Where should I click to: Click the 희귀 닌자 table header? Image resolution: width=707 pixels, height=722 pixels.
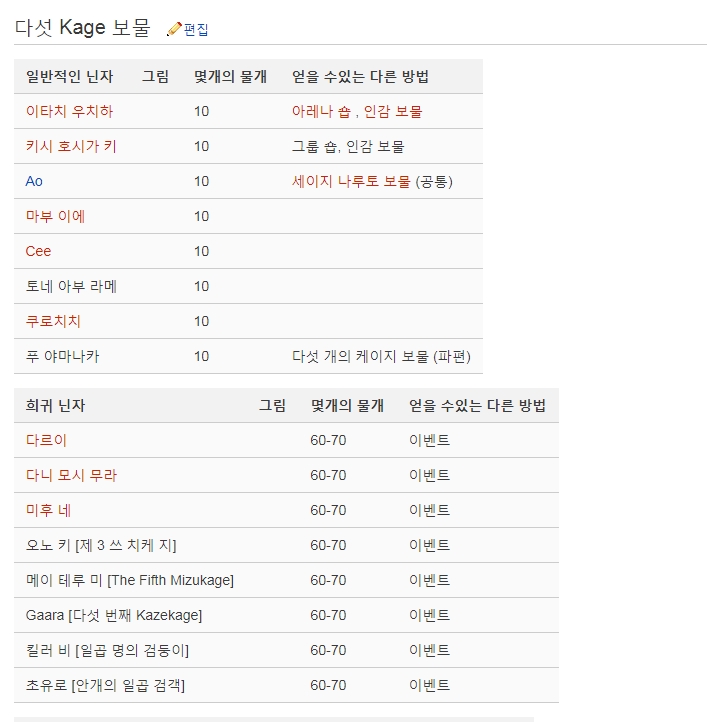tap(55, 406)
